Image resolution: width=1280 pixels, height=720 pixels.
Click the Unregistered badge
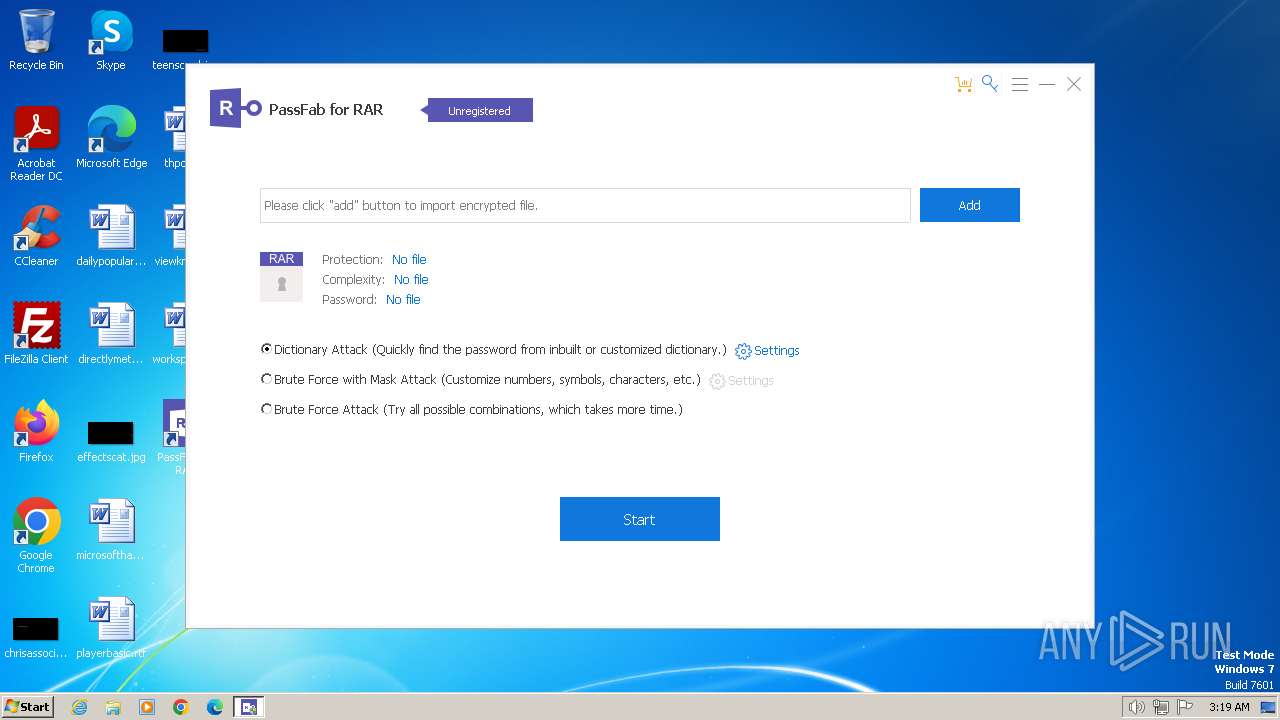[x=480, y=111]
